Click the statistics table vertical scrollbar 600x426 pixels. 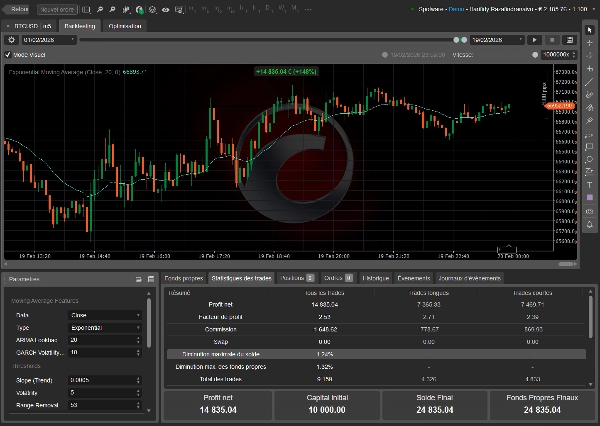pos(590,318)
